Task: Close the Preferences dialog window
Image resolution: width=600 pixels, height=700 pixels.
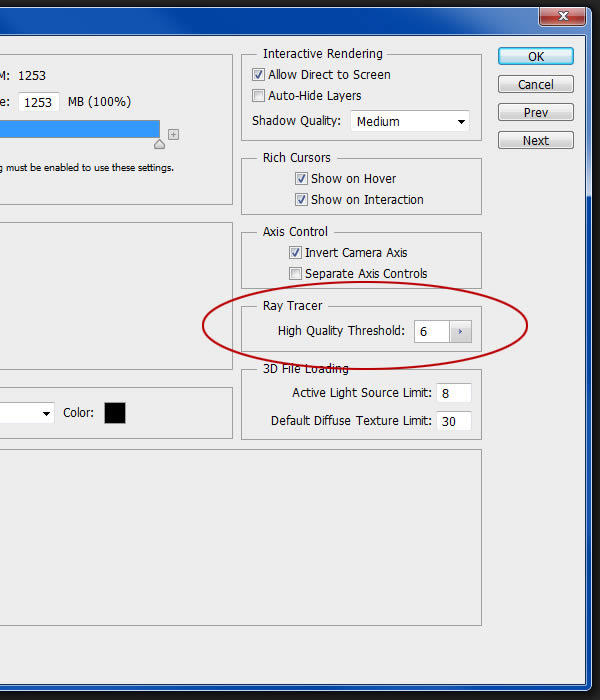Action: coord(562,17)
